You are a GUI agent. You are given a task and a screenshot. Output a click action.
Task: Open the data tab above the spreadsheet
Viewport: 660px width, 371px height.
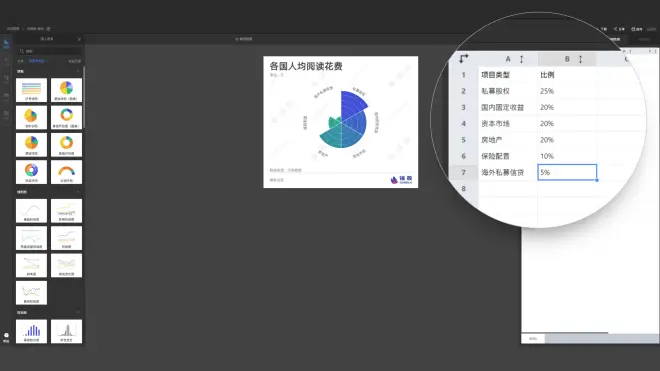615,39
